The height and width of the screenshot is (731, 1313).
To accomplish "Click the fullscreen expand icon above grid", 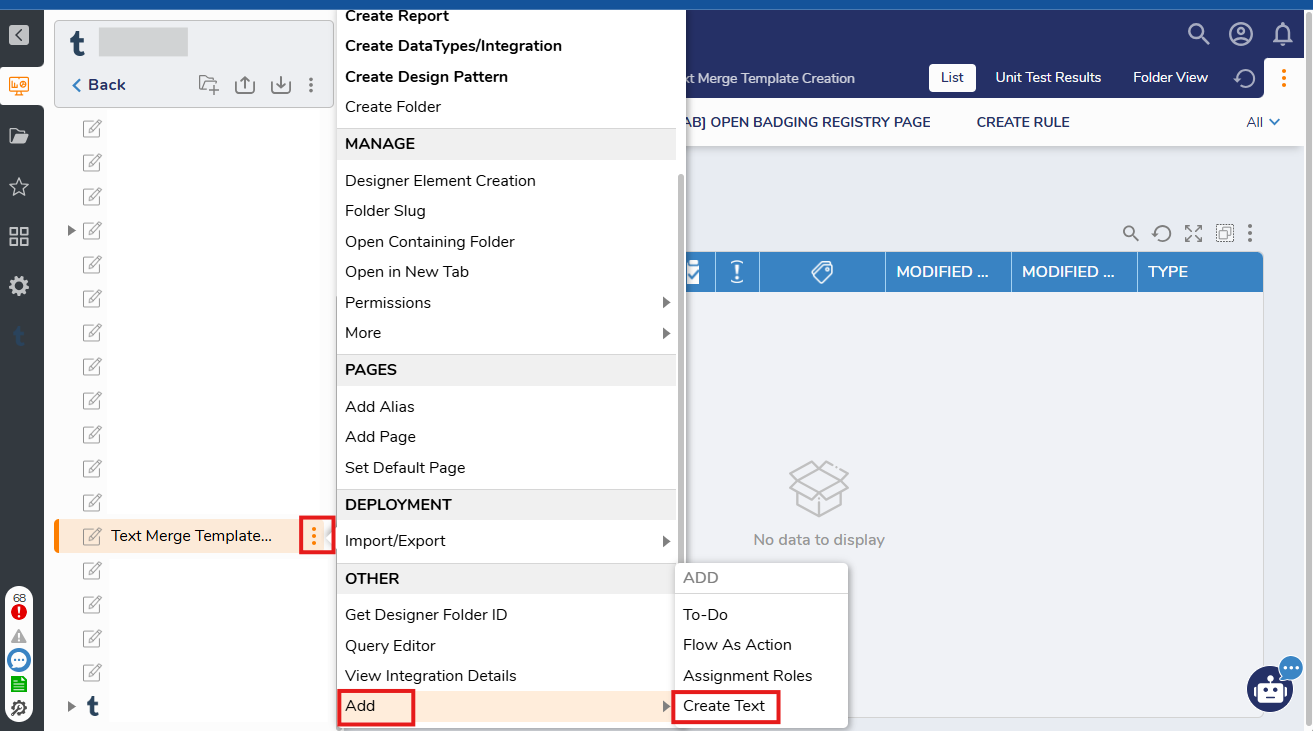I will click(x=1193, y=233).
